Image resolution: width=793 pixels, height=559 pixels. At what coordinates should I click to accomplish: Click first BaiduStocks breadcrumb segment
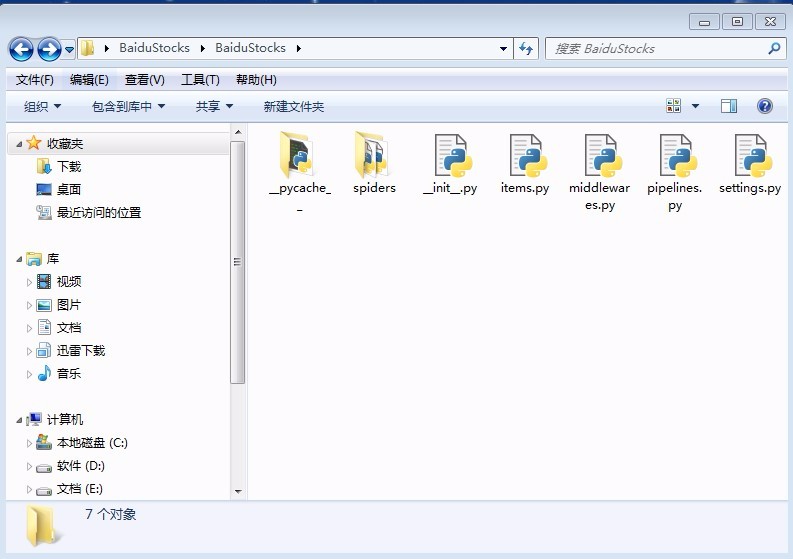154,48
